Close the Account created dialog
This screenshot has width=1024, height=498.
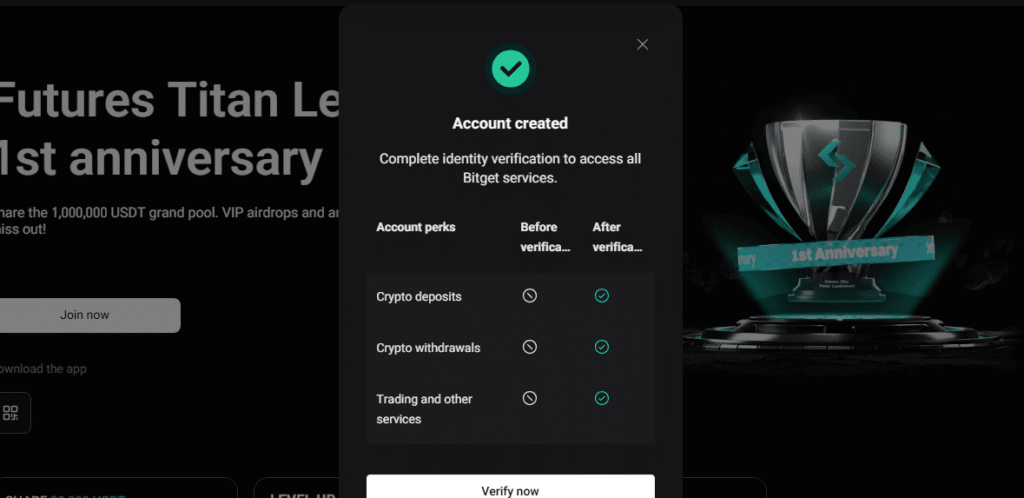pyautogui.click(x=642, y=44)
